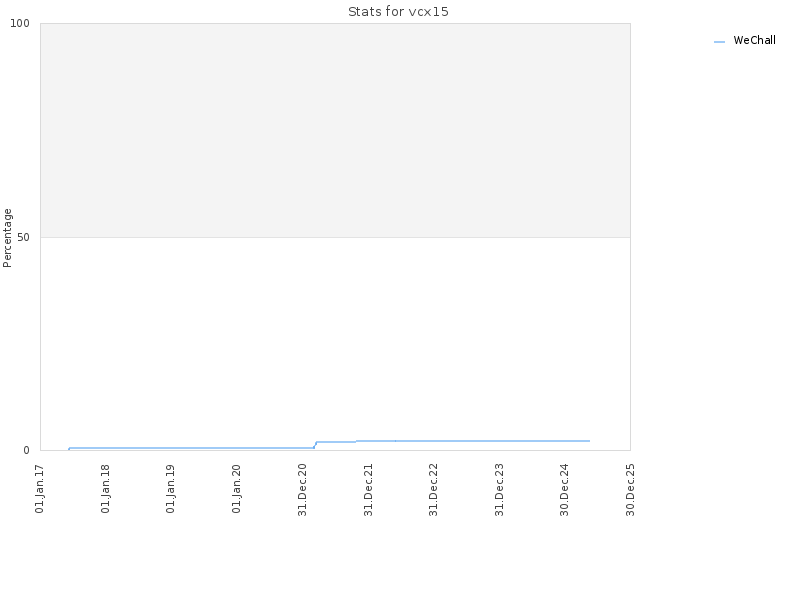Click the Percentage axis label
Screen dimensions: 800x600
coord(7,238)
